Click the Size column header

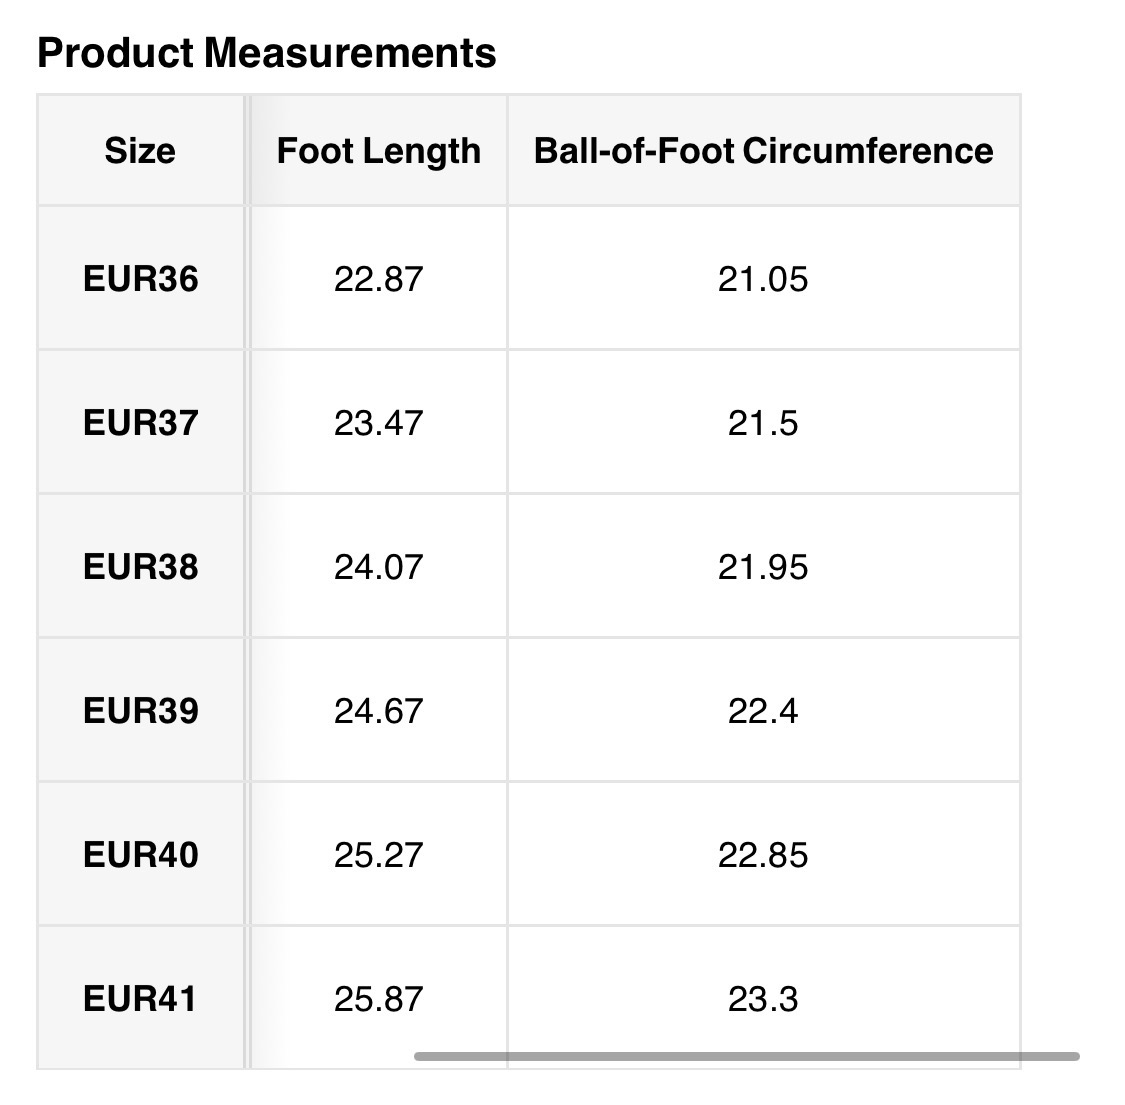pos(140,151)
